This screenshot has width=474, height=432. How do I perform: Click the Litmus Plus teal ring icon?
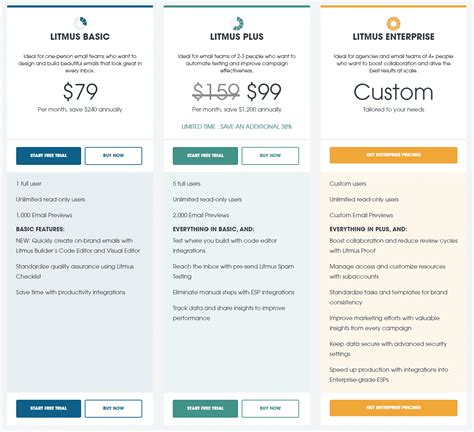[x=237, y=23]
